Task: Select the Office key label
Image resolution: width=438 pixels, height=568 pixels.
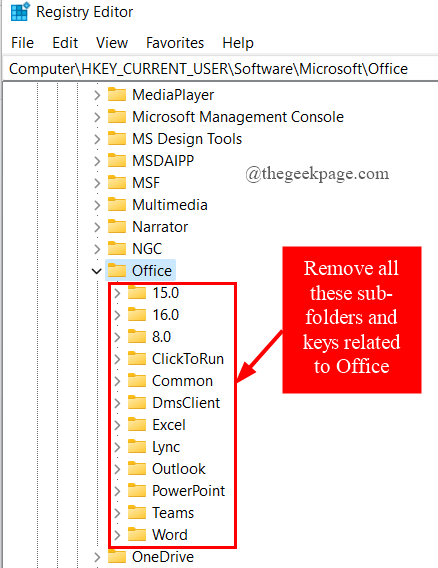Action: [x=152, y=271]
